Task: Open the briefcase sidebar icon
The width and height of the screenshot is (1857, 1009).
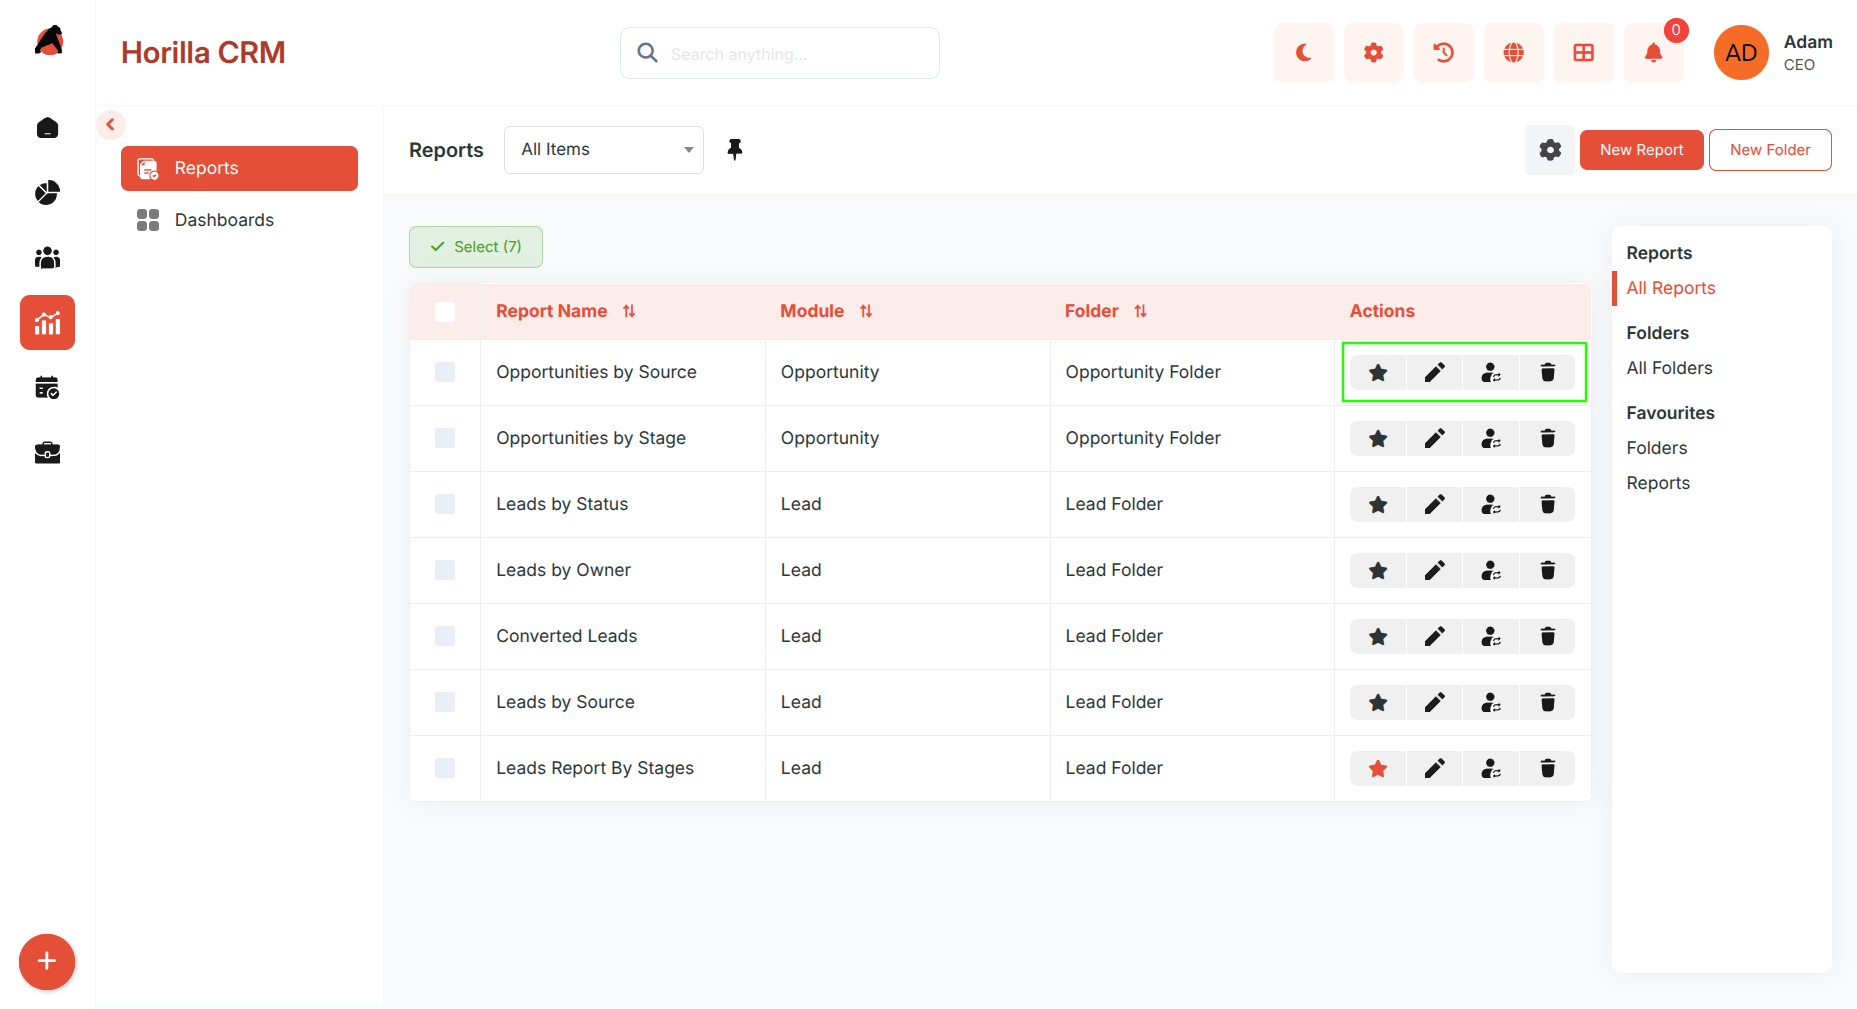Action: pos(47,453)
